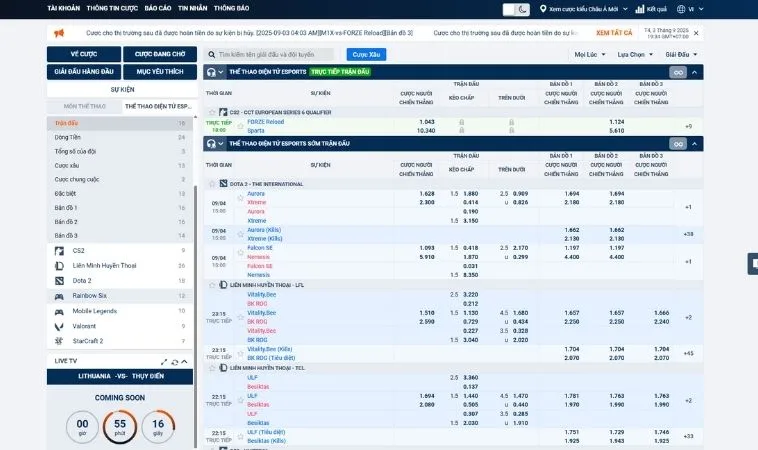Click the XEM TẤT CẢ link
Viewport: 758px width, 450px height.
(x=614, y=32)
